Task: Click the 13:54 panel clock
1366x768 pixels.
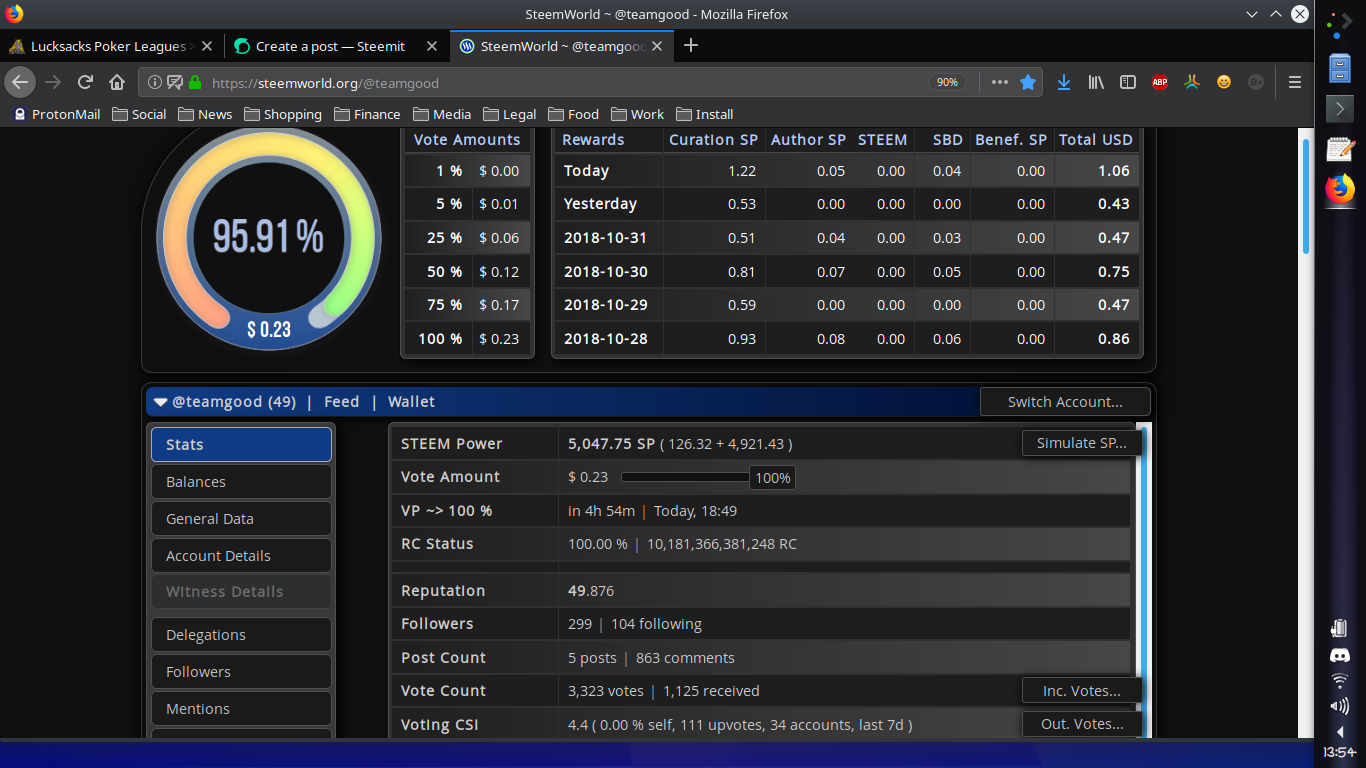Action: click(x=1340, y=752)
